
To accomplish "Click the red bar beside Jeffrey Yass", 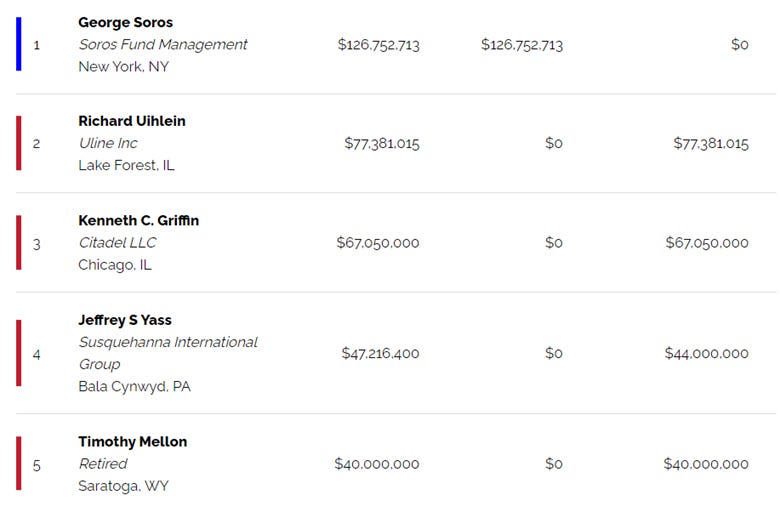I will click(19, 353).
